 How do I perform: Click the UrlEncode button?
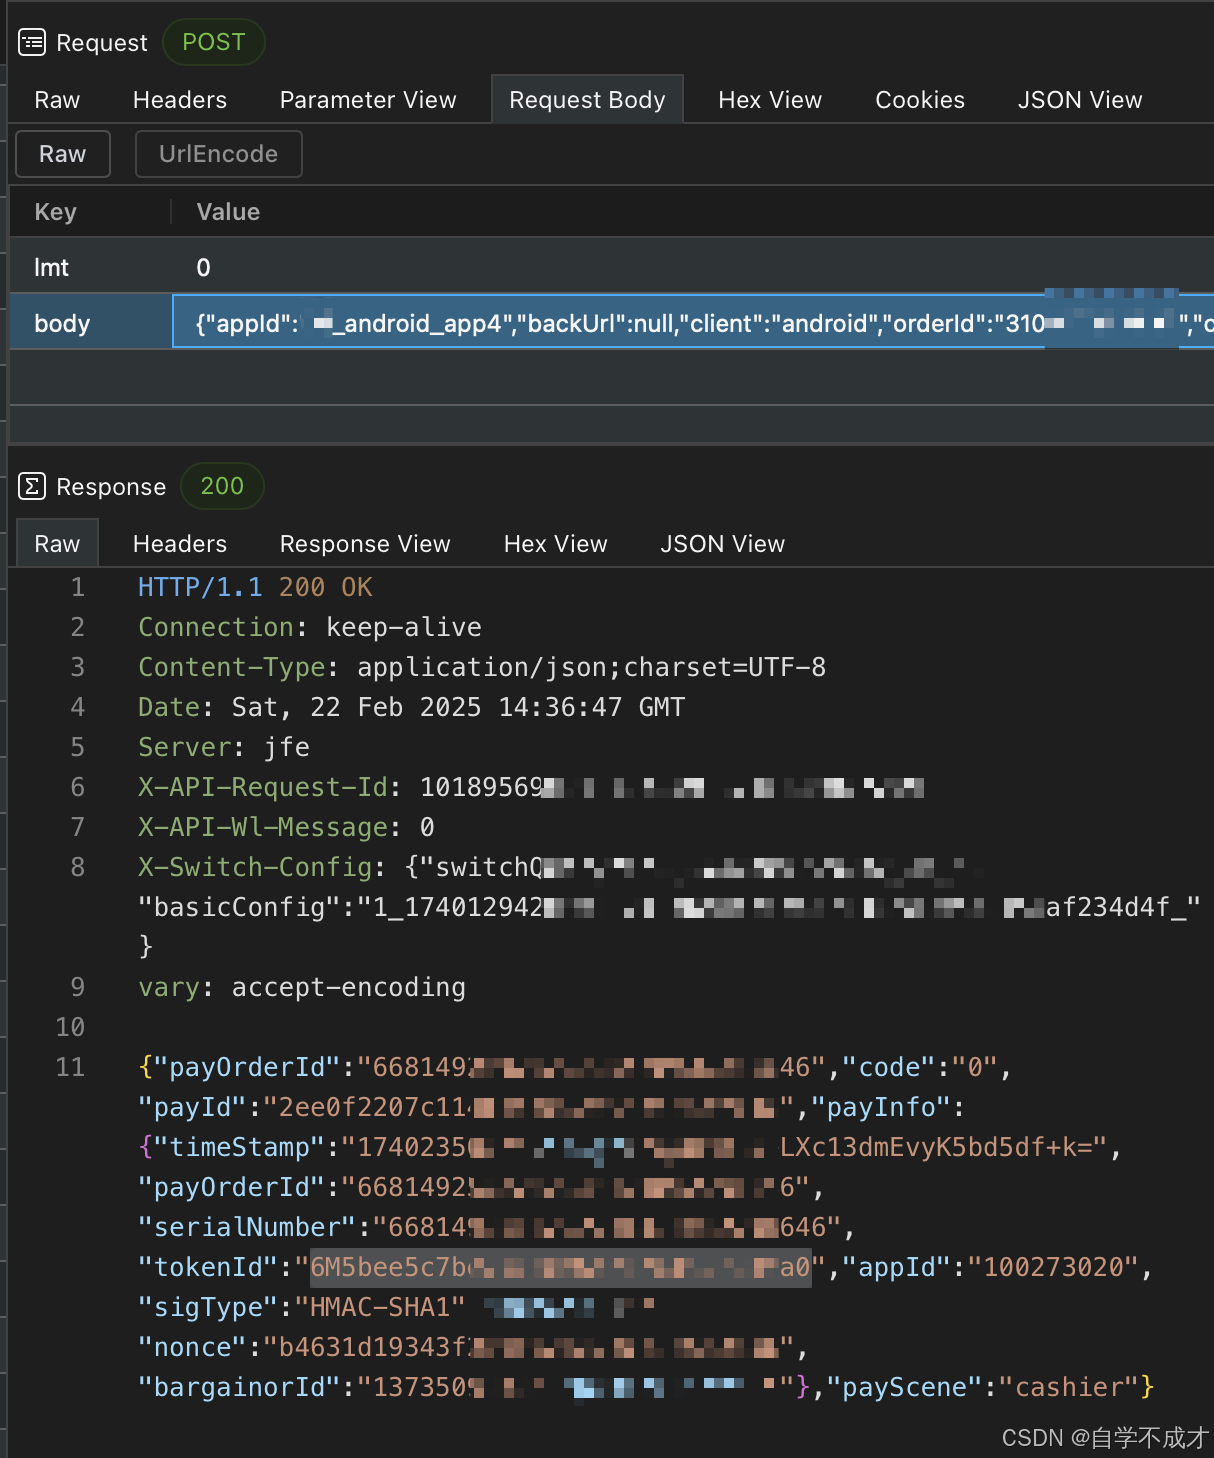219,154
